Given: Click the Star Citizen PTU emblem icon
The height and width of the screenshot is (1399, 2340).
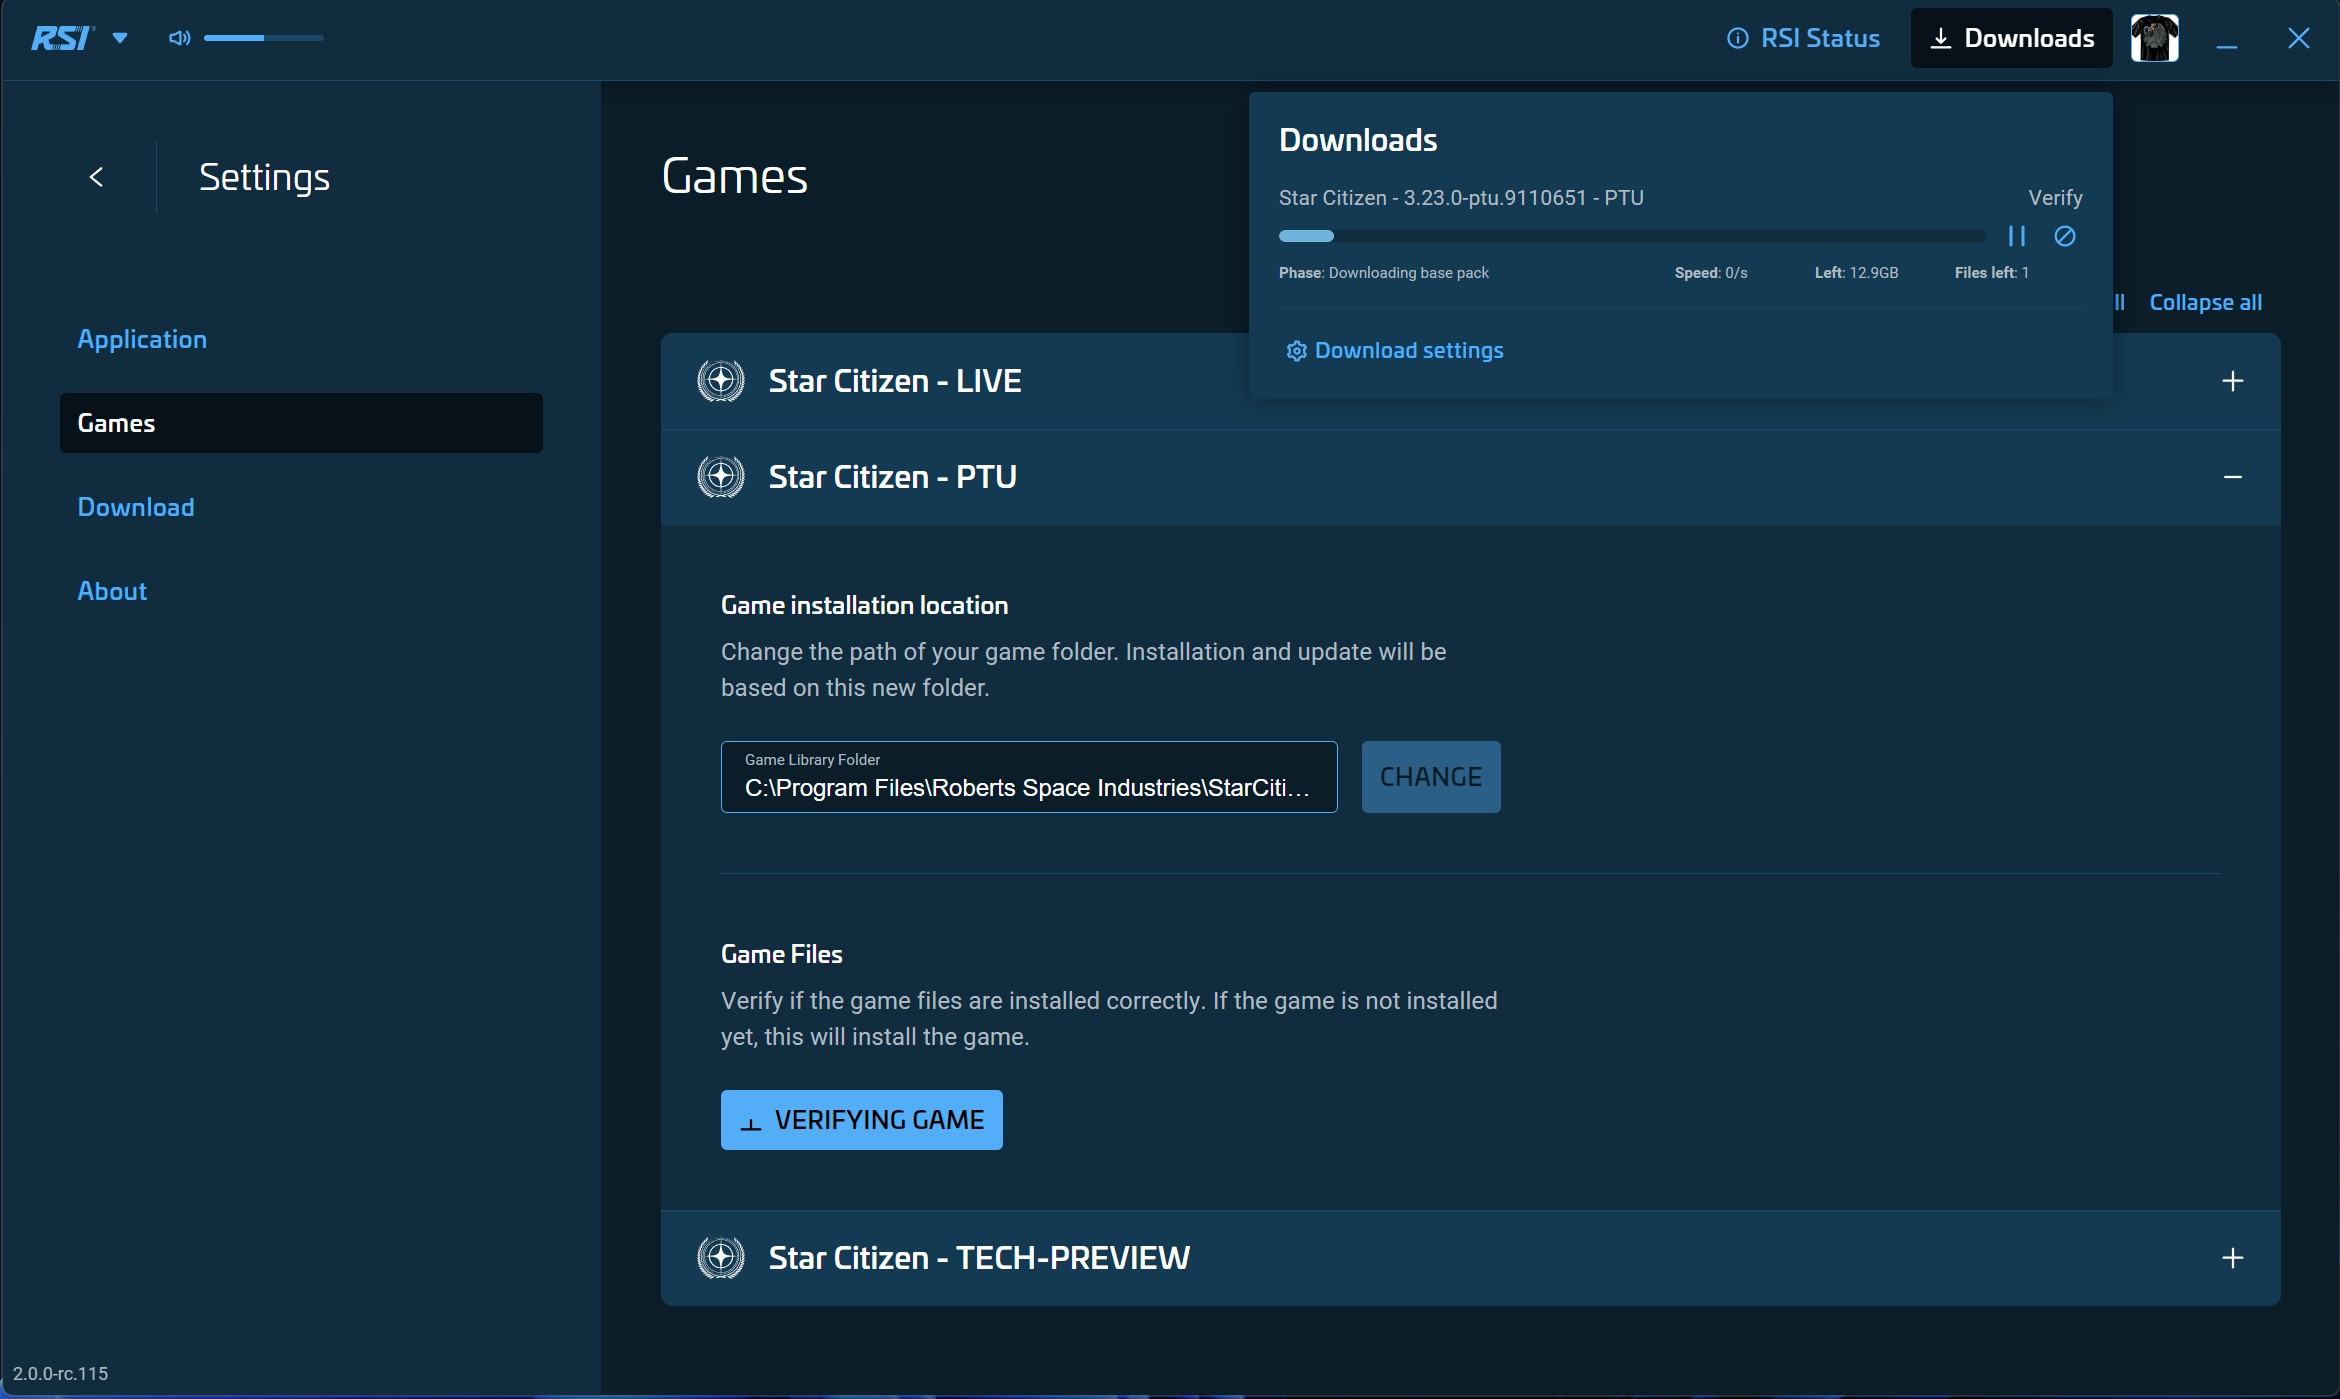Looking at the screenshot, I should point(720,477).
